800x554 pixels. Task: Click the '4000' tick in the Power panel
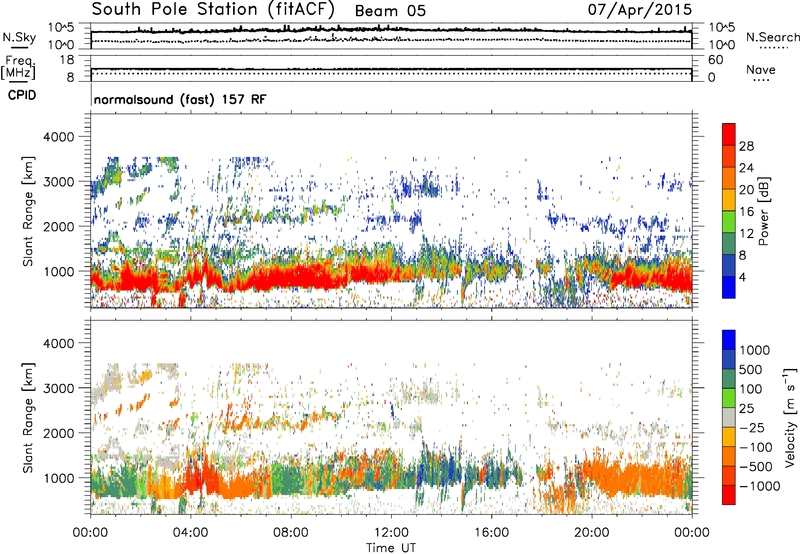(59, 137)
